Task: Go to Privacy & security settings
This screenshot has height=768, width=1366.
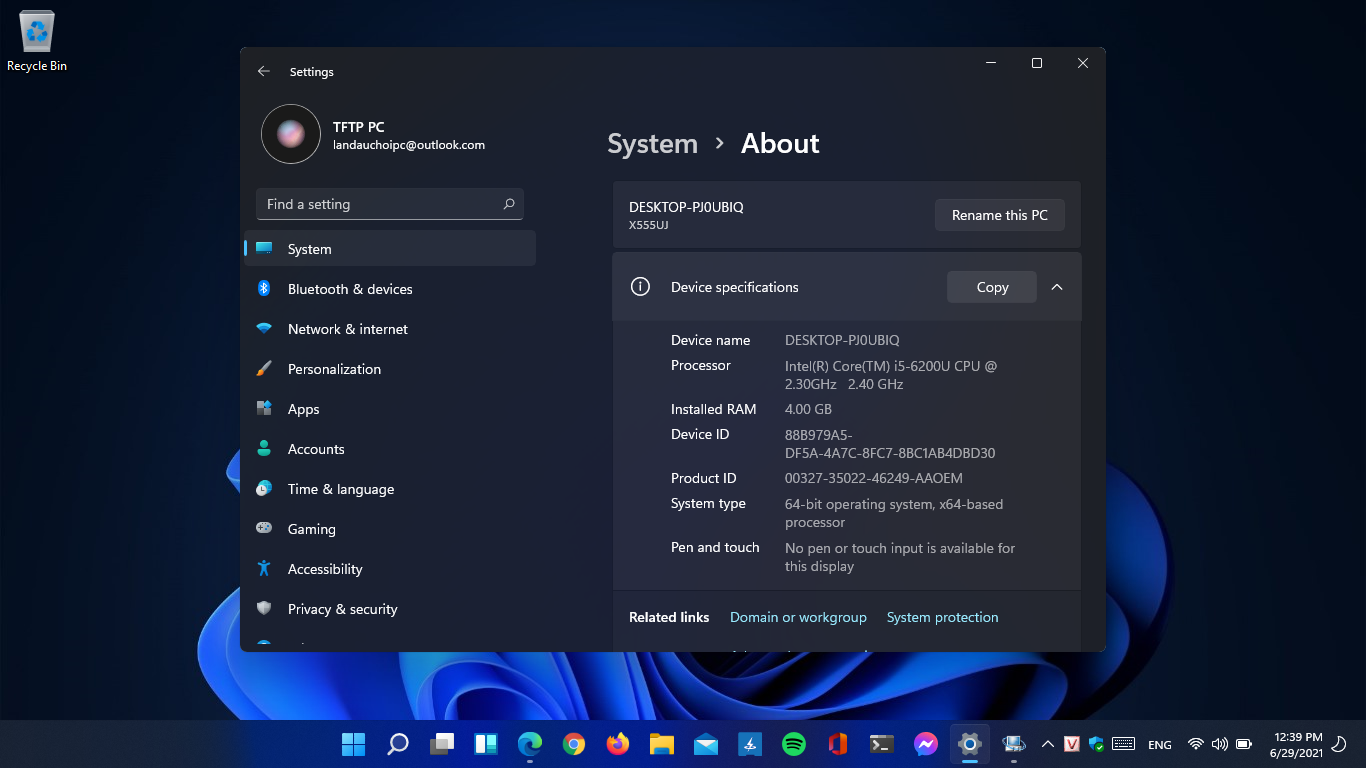Action: click(390, 609)
